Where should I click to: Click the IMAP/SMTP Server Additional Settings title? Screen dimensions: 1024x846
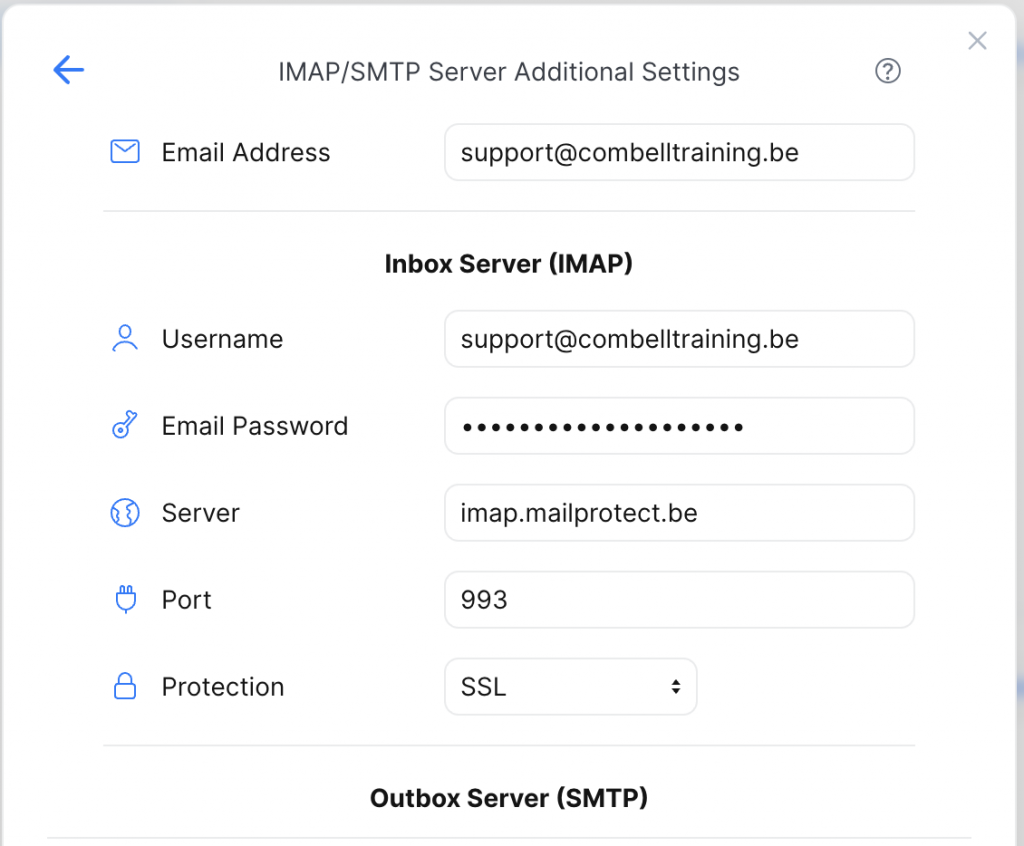[x=508, y=72]
